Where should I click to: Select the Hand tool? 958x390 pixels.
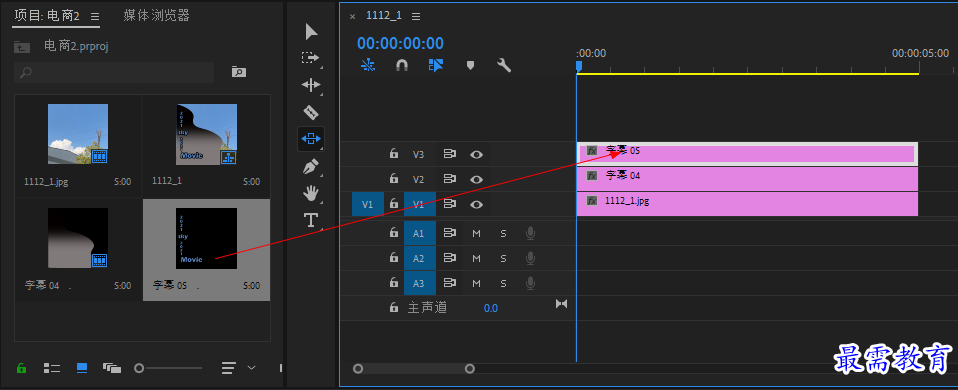click(x=311, y=193)
